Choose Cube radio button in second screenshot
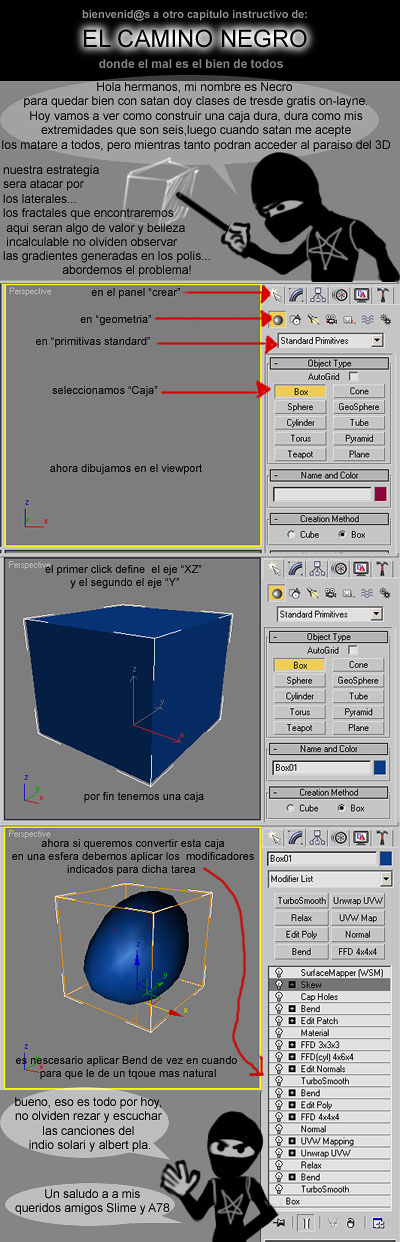The height and width of the screenshot is (1242, 400). 291,808
